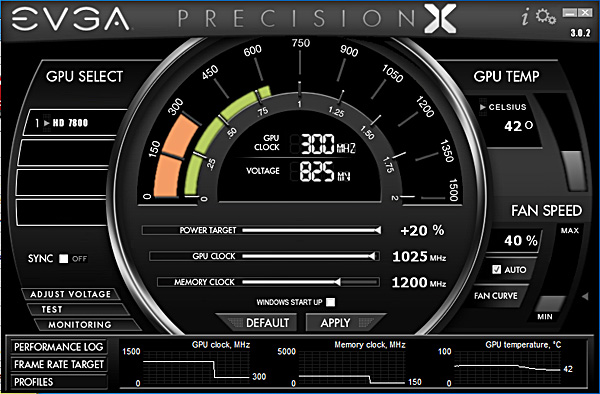Click the 825 mV voltage readout
600x394 pixels.
coord(325,171)
